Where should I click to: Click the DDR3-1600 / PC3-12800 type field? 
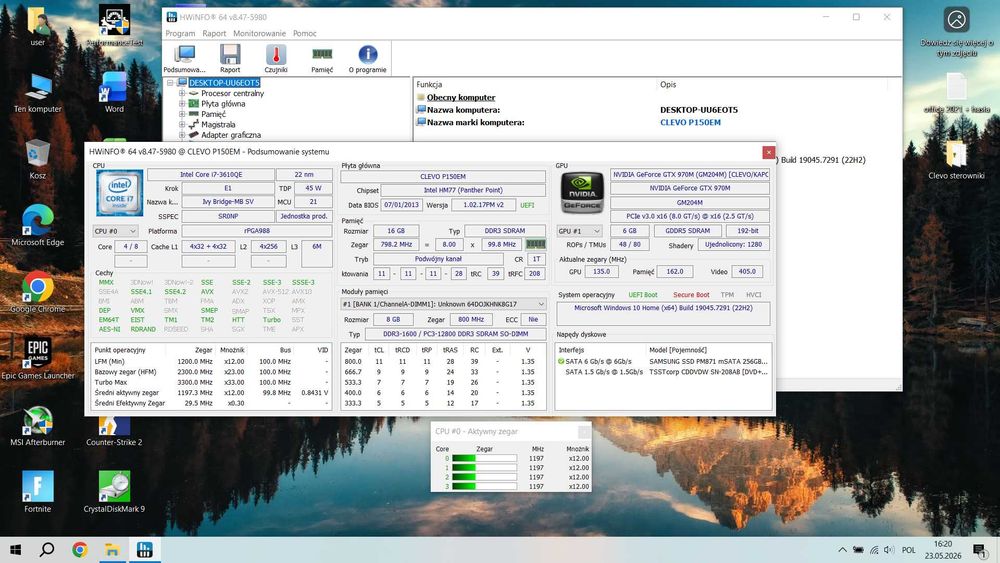click(x=455, y=334)
